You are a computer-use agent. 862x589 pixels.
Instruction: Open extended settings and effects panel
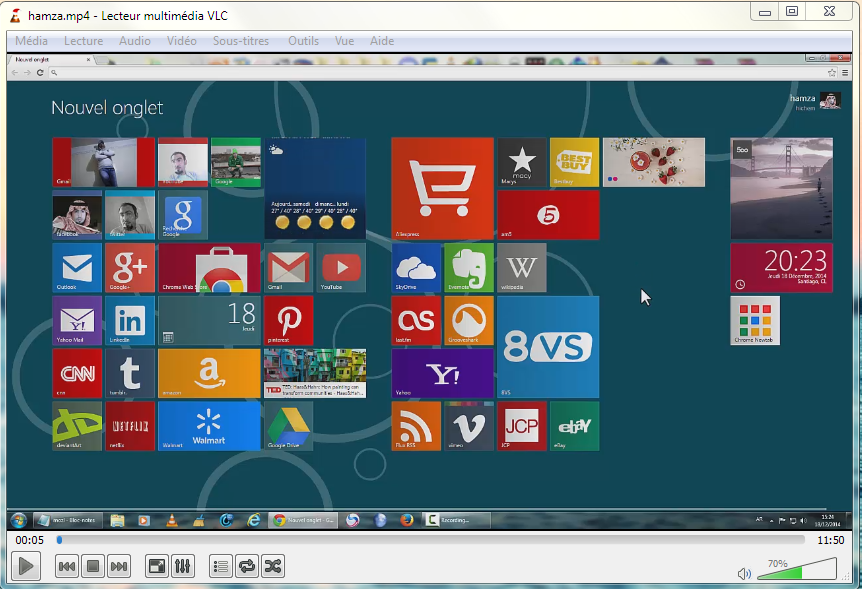pos(183,566)
